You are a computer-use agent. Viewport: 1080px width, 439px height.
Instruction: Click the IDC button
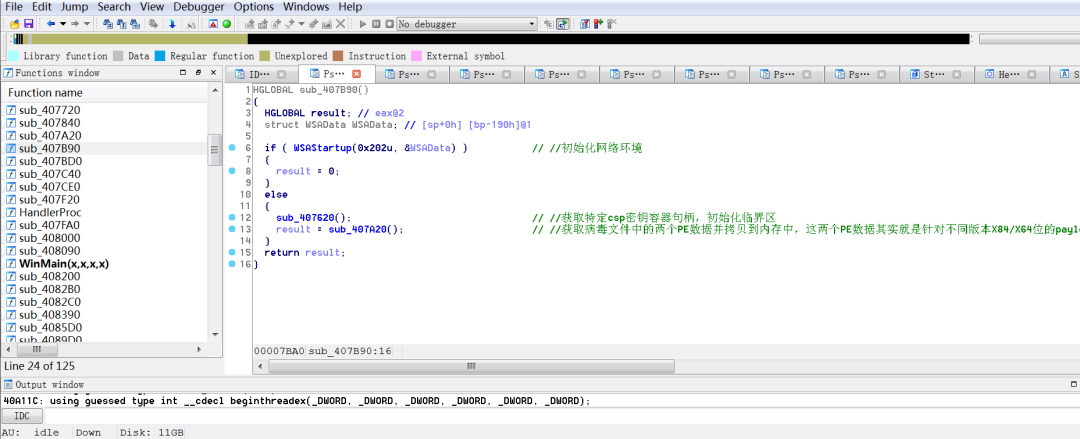pos(22,415)
